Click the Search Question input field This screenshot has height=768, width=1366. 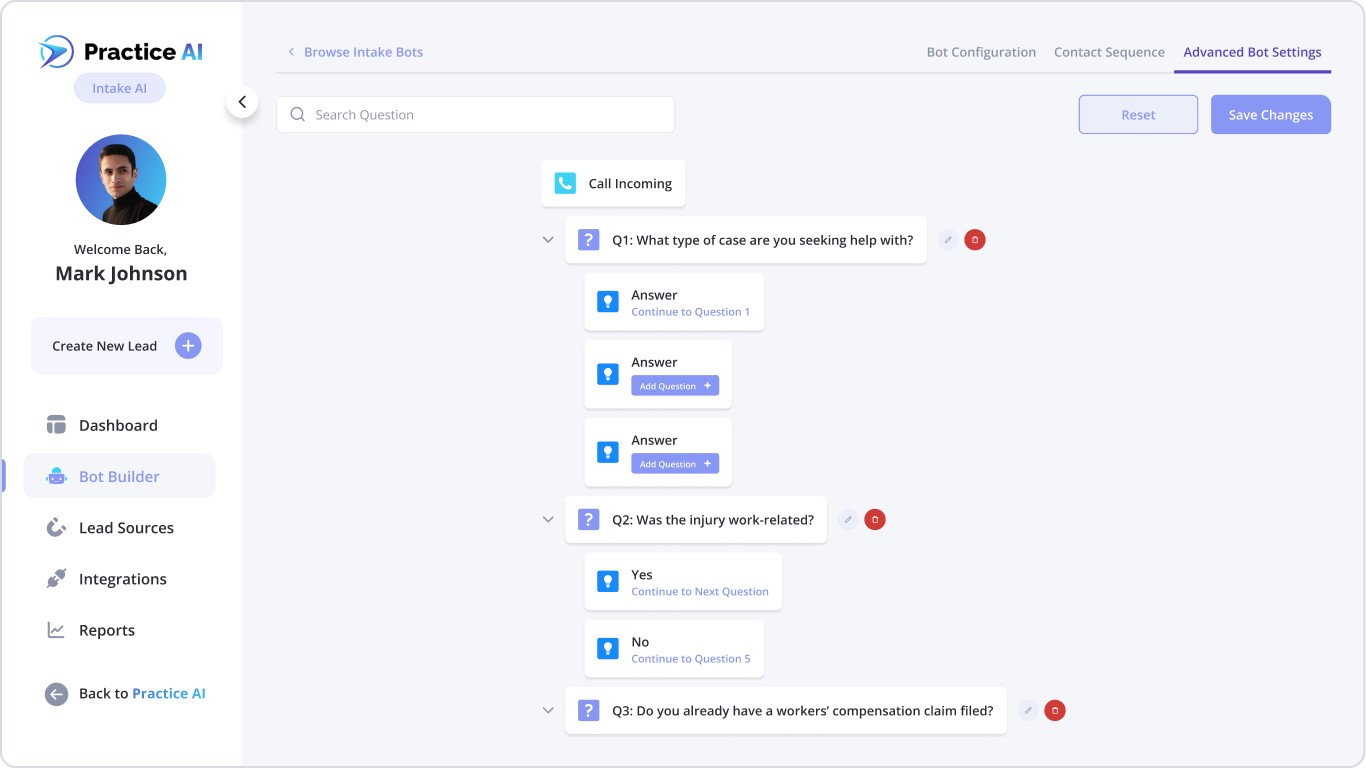[475, 114]
